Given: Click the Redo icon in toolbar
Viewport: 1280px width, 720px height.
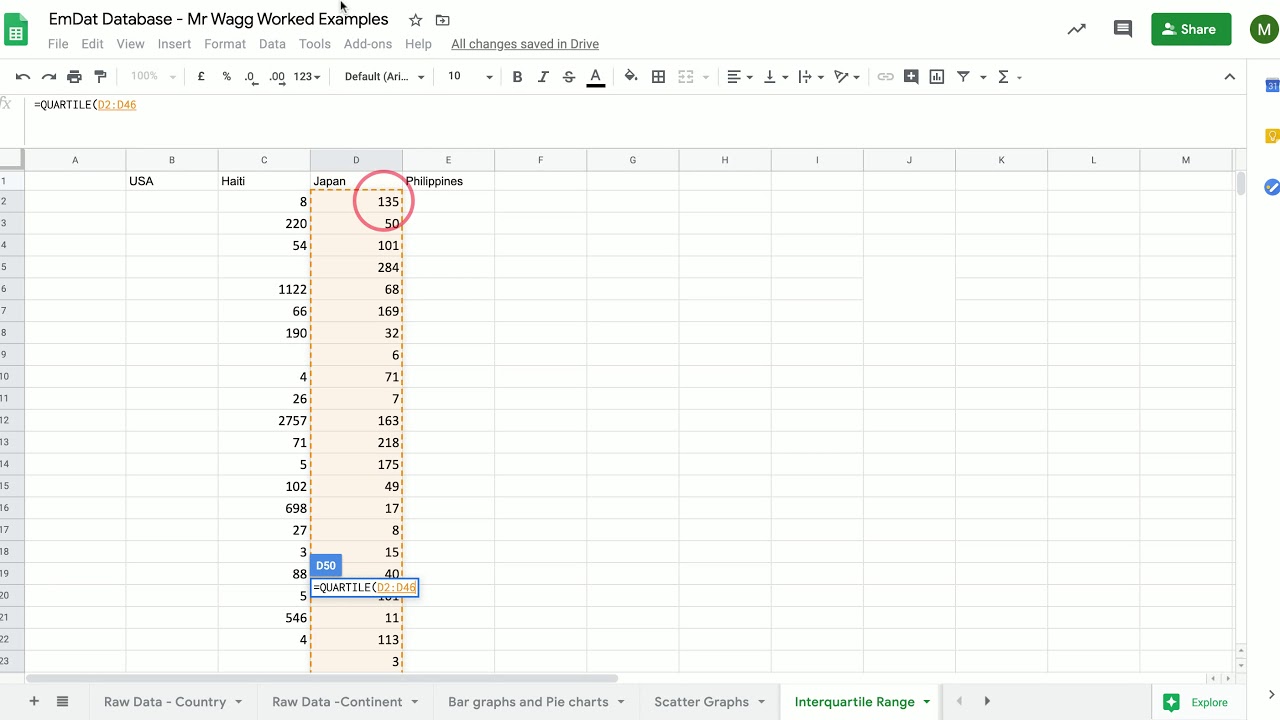Looking at the screenshot, I should point(48,77).
